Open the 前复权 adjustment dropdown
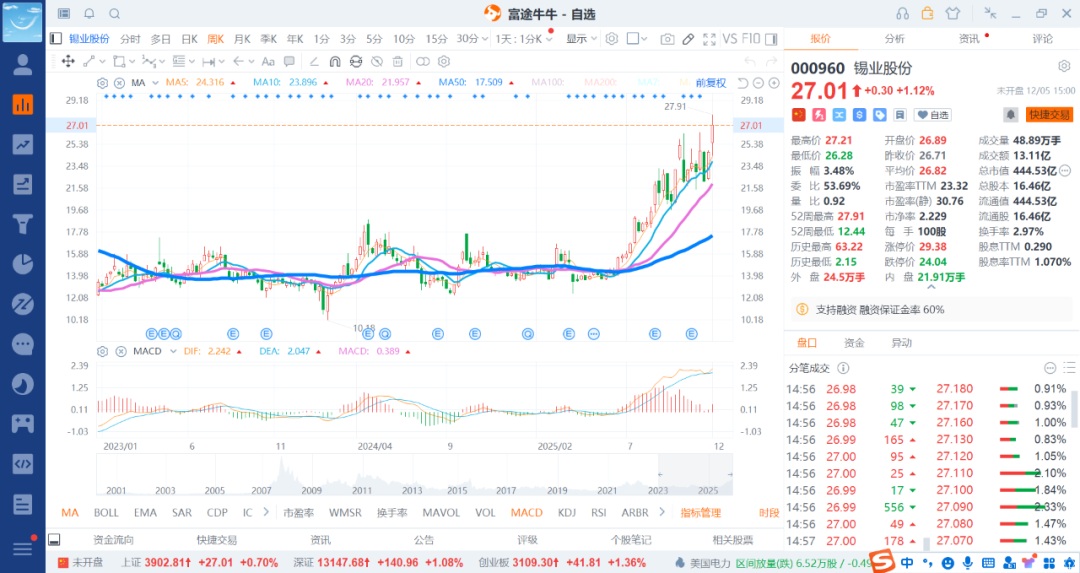Screen dimensions: 1080x573 (711, 83)
